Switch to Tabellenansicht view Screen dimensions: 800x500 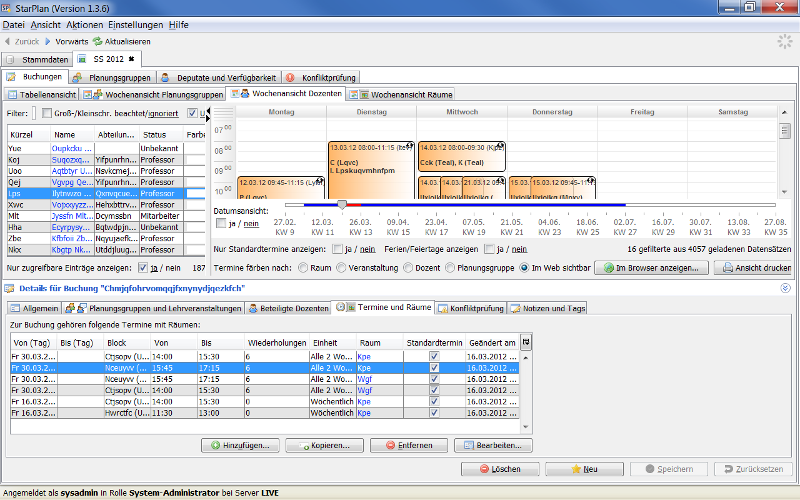tap(42, 94)
